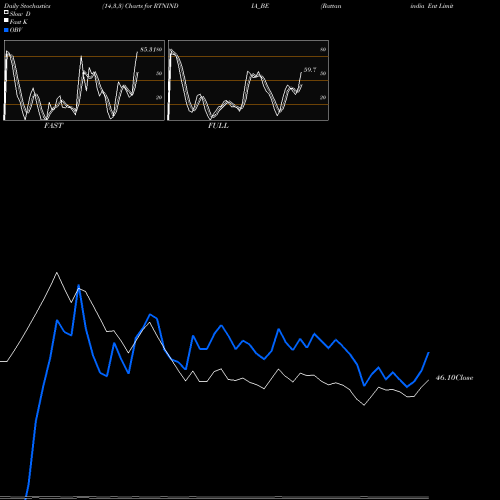500x500 pixels.
Task: Open the FAST stochastics chart panel
Action: click(x=84, y=80)
